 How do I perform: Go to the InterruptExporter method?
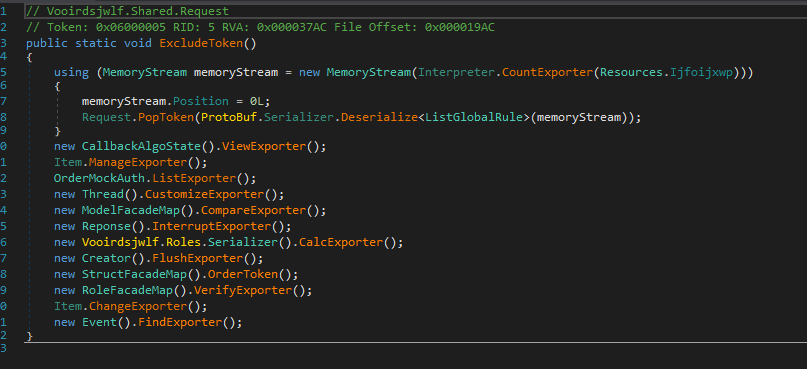212,226
